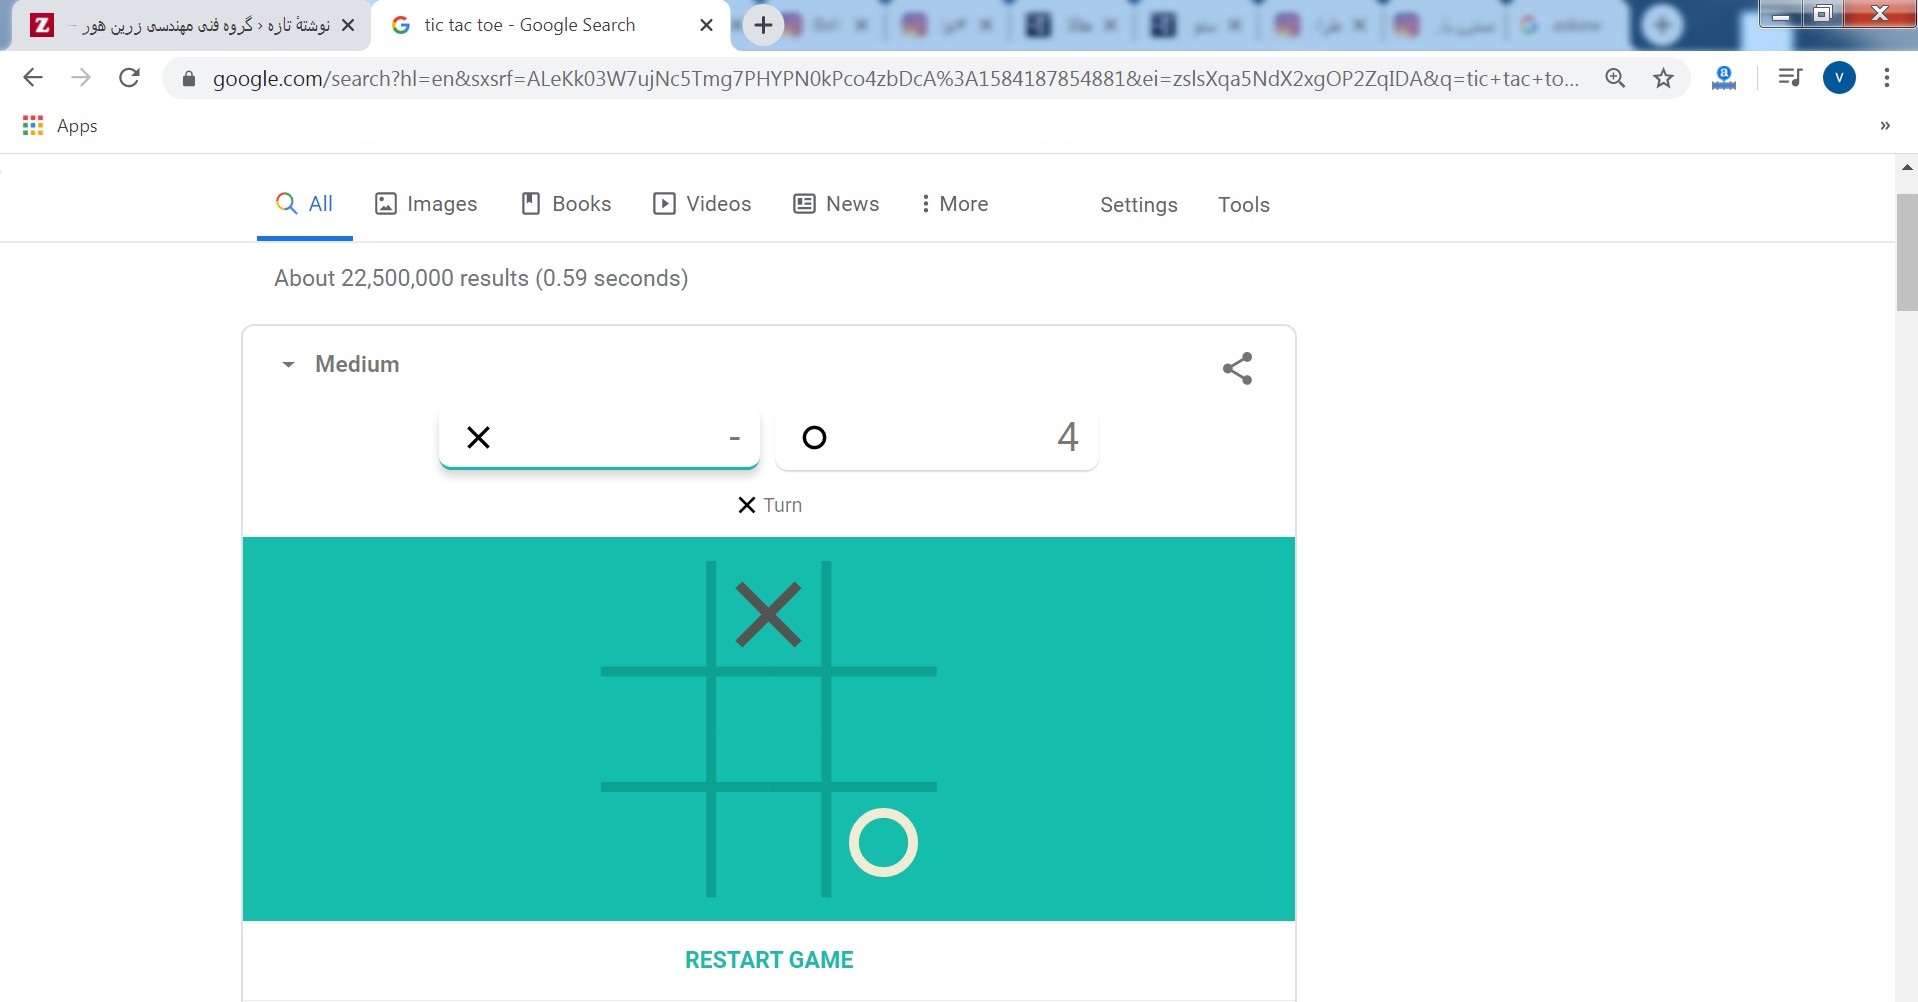Click the zoom magnifier icon in address bar
Image resolution: width=1918 pixels, height=1002 pixels.
point(1615,78)
